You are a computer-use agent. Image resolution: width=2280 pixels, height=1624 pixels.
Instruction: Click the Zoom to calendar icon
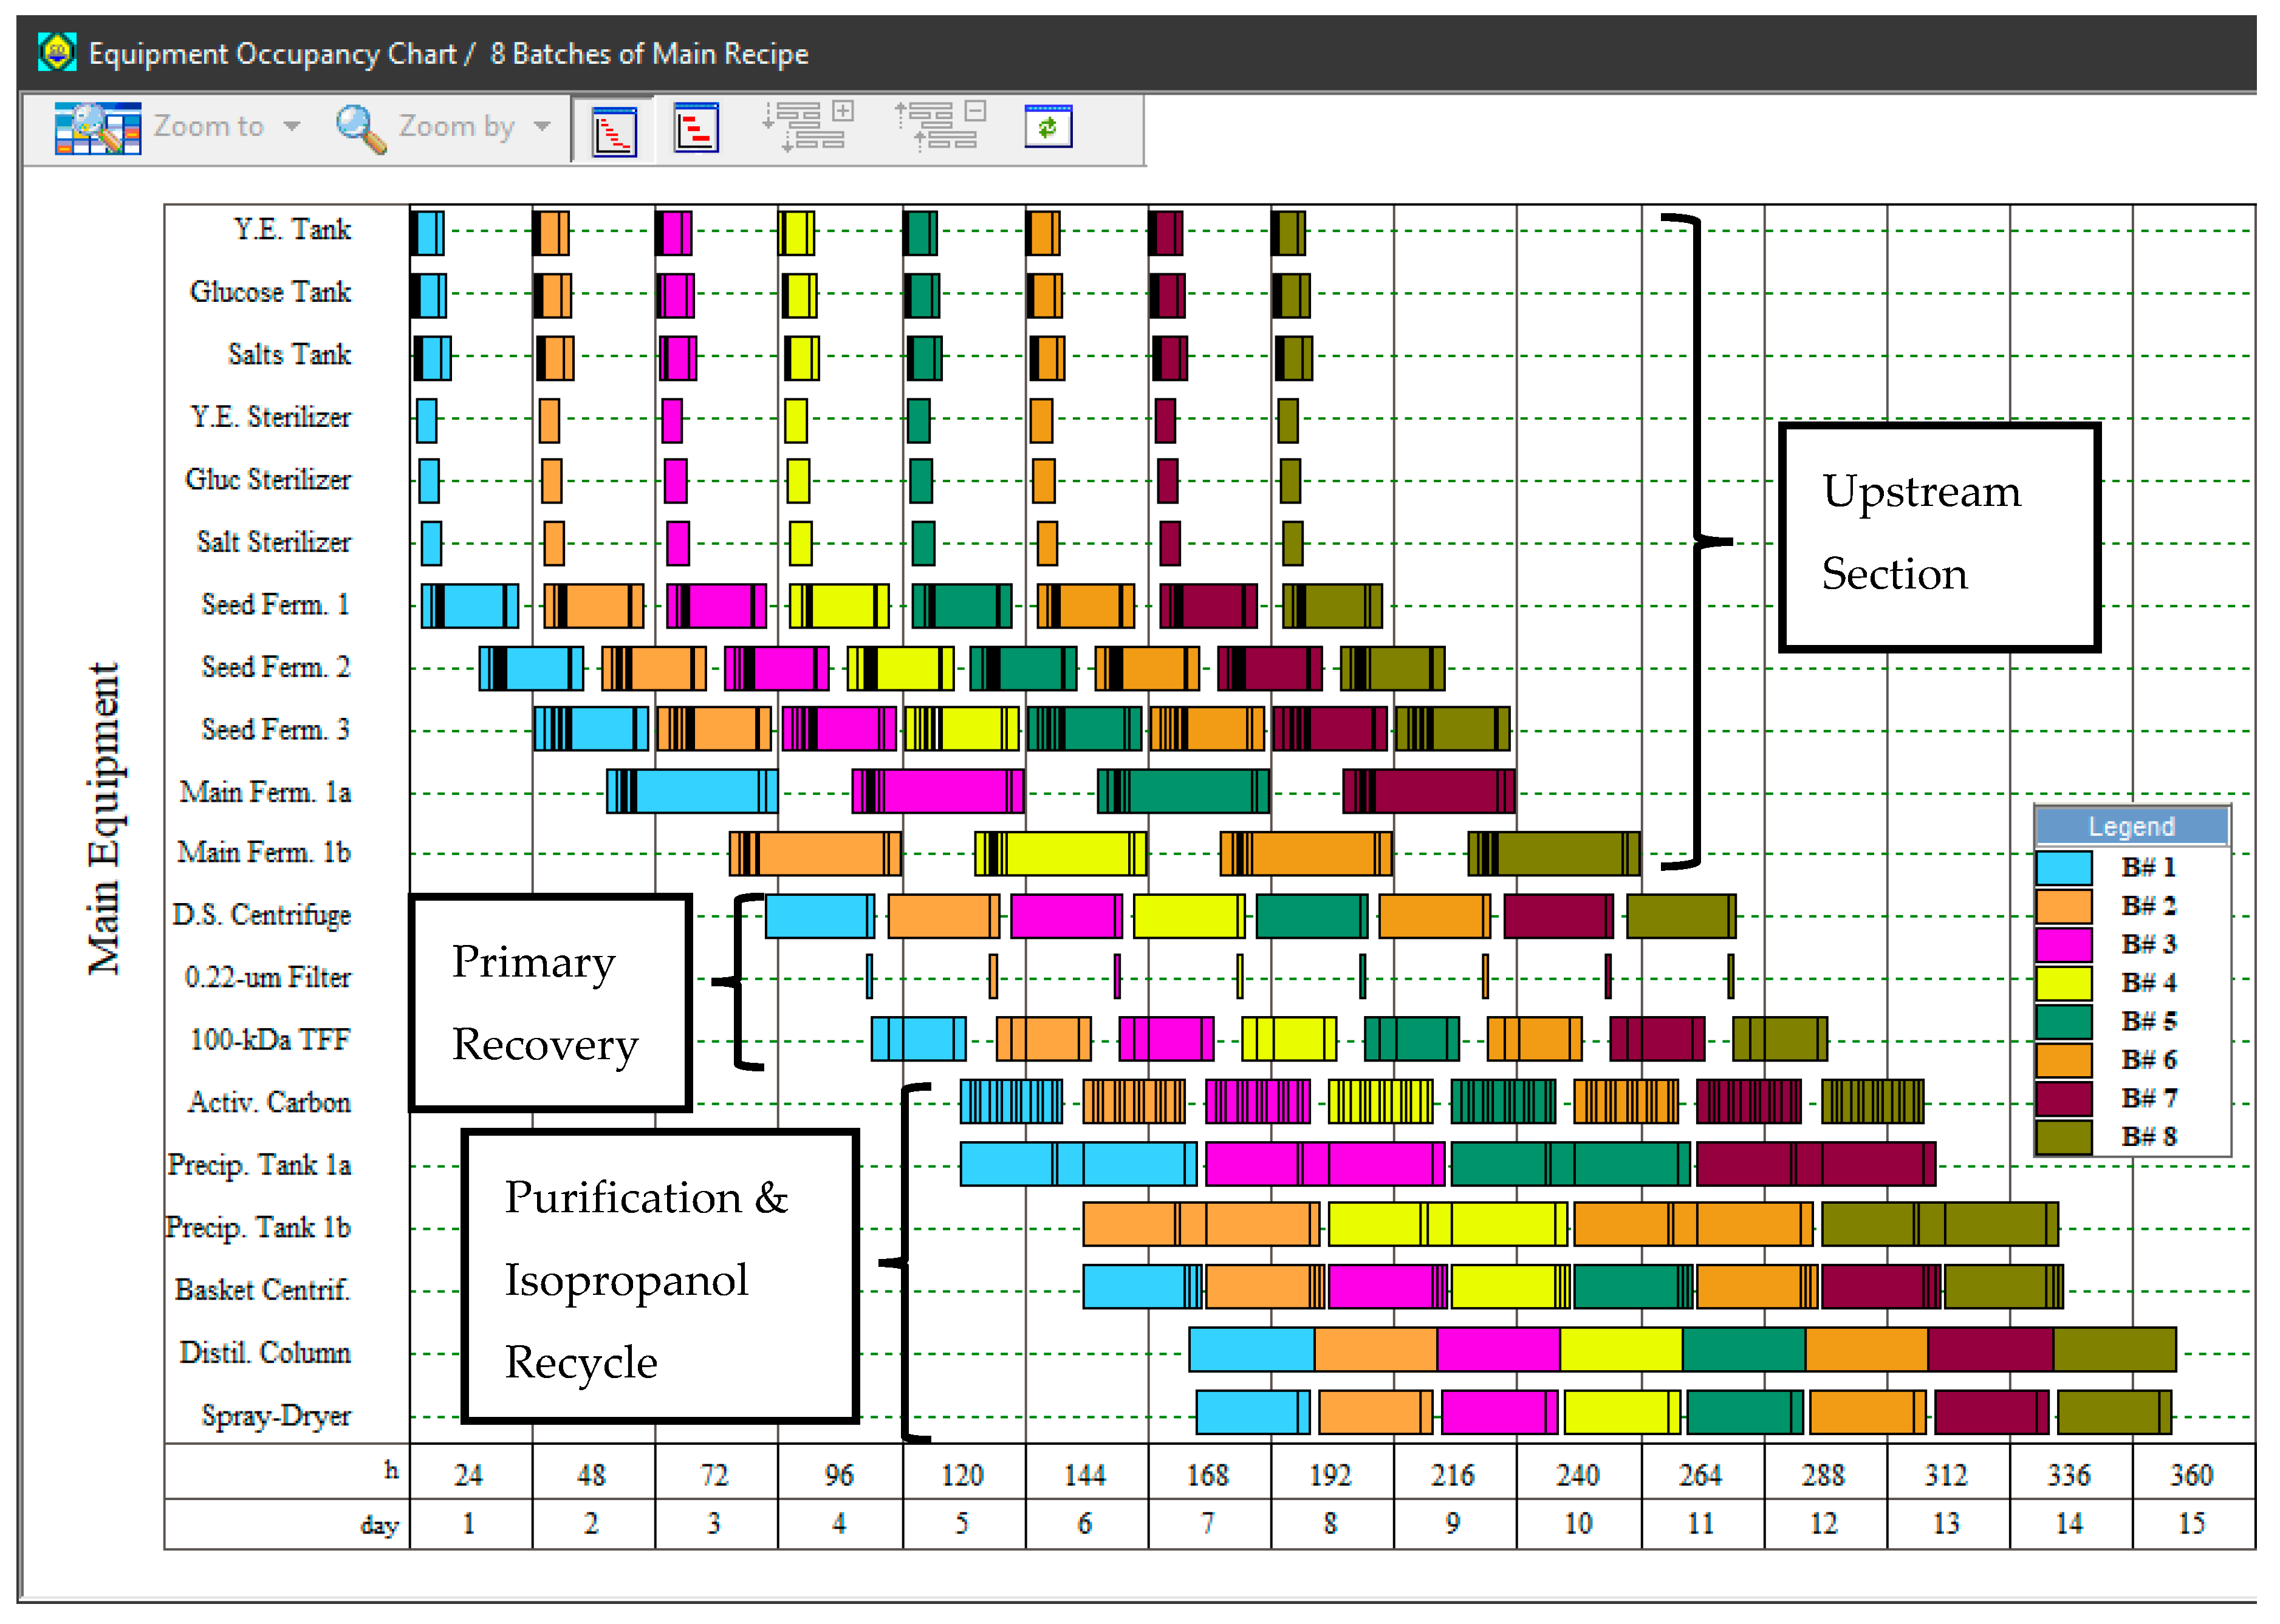(x=97, y=128)
